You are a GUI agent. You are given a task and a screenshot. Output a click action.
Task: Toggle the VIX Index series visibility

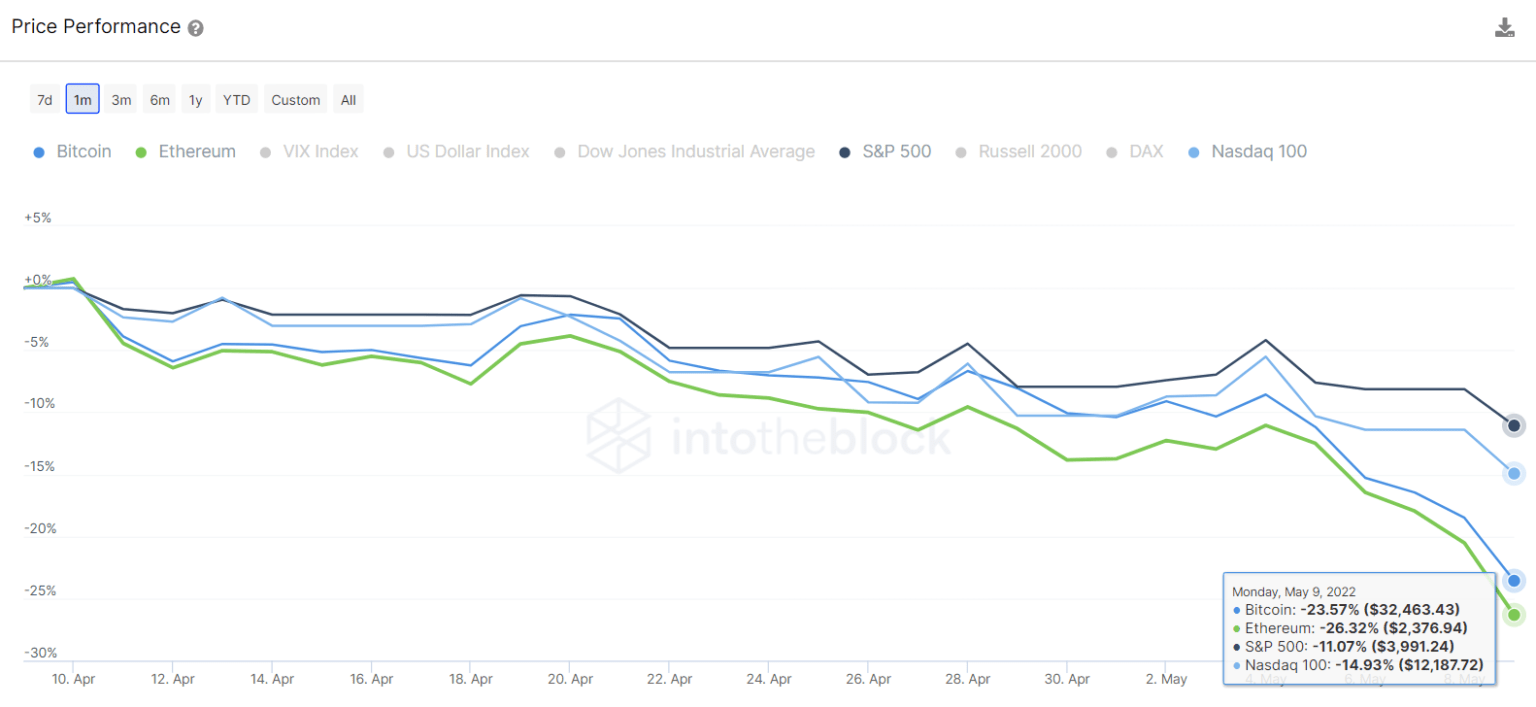[265, 151]
